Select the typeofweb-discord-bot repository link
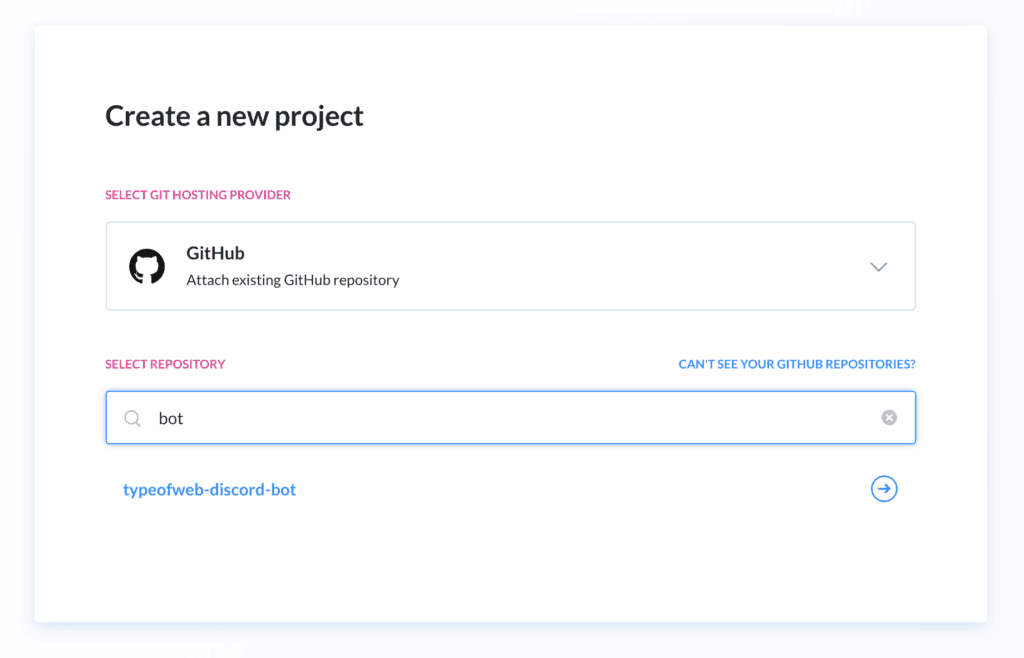 [210, 490]
